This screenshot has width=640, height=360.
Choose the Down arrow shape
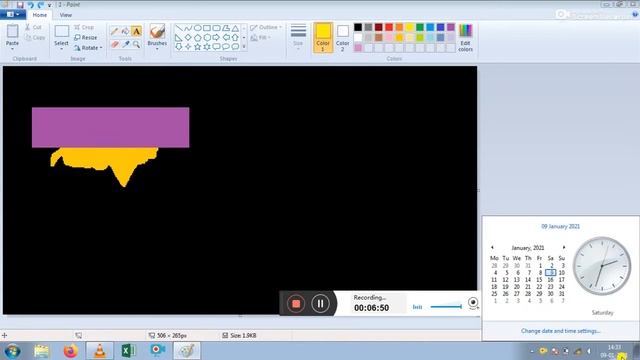[x=179, y=47]
